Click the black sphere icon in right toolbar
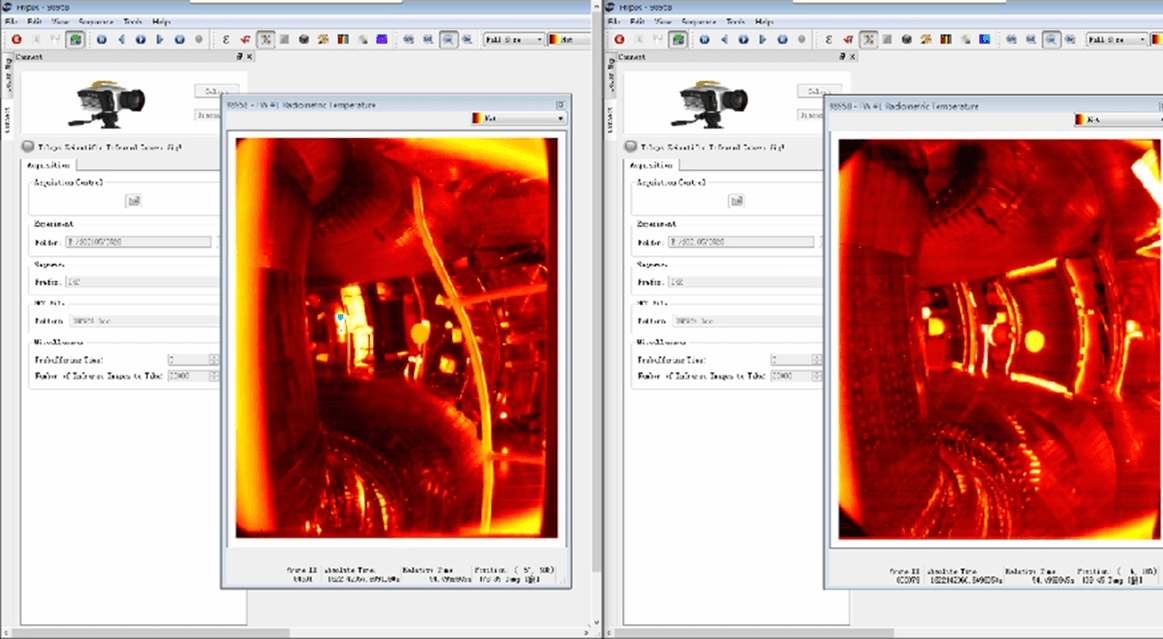1163x639 pixels. [906, 40]
